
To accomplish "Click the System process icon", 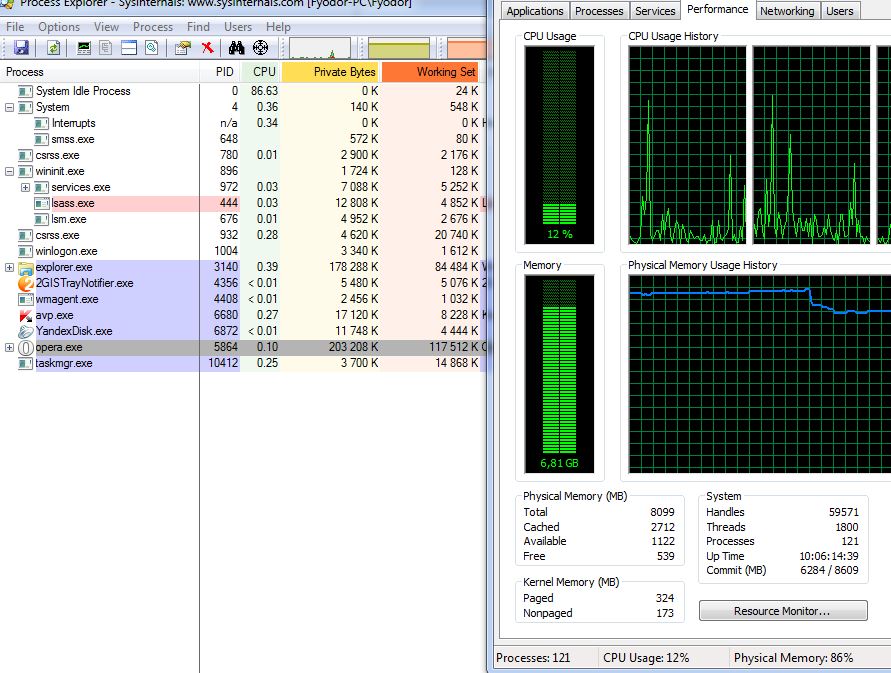I will tap(26, 107).
